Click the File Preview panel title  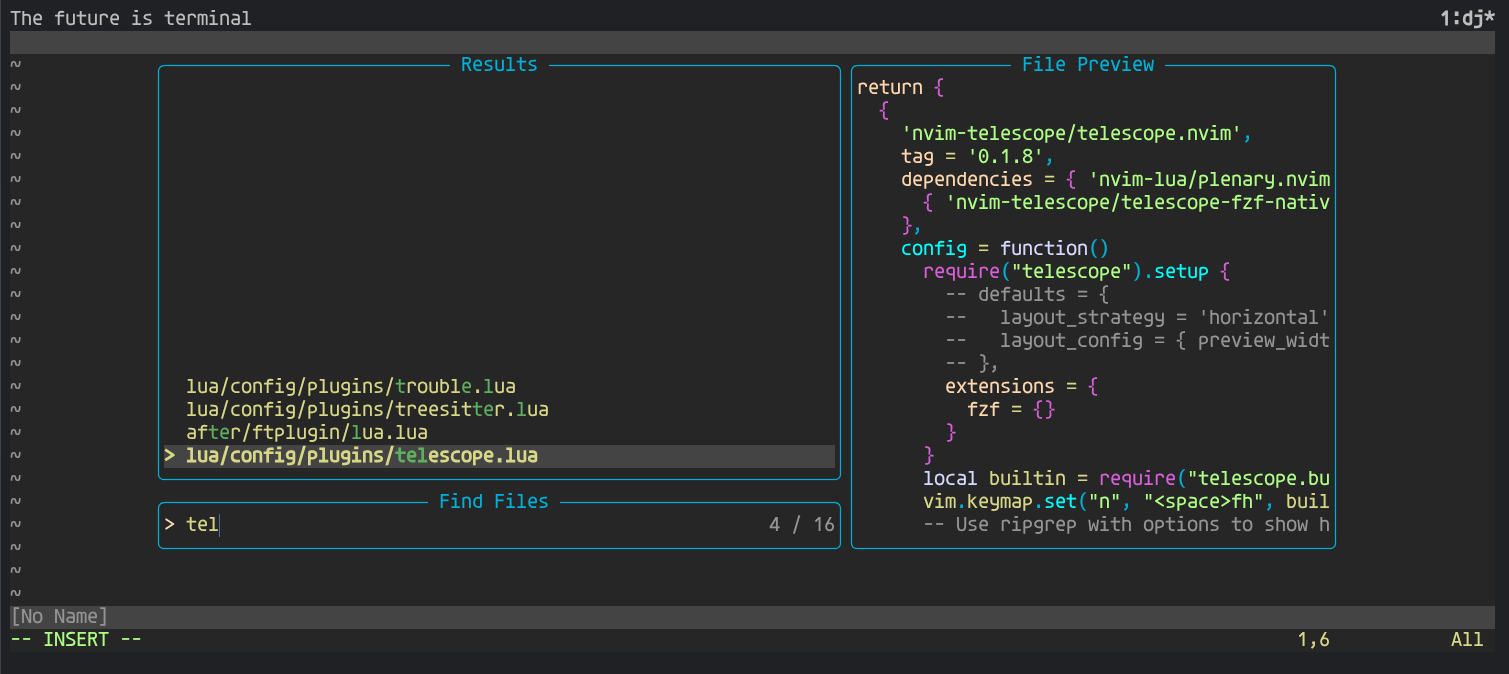tap(1088, 64)
